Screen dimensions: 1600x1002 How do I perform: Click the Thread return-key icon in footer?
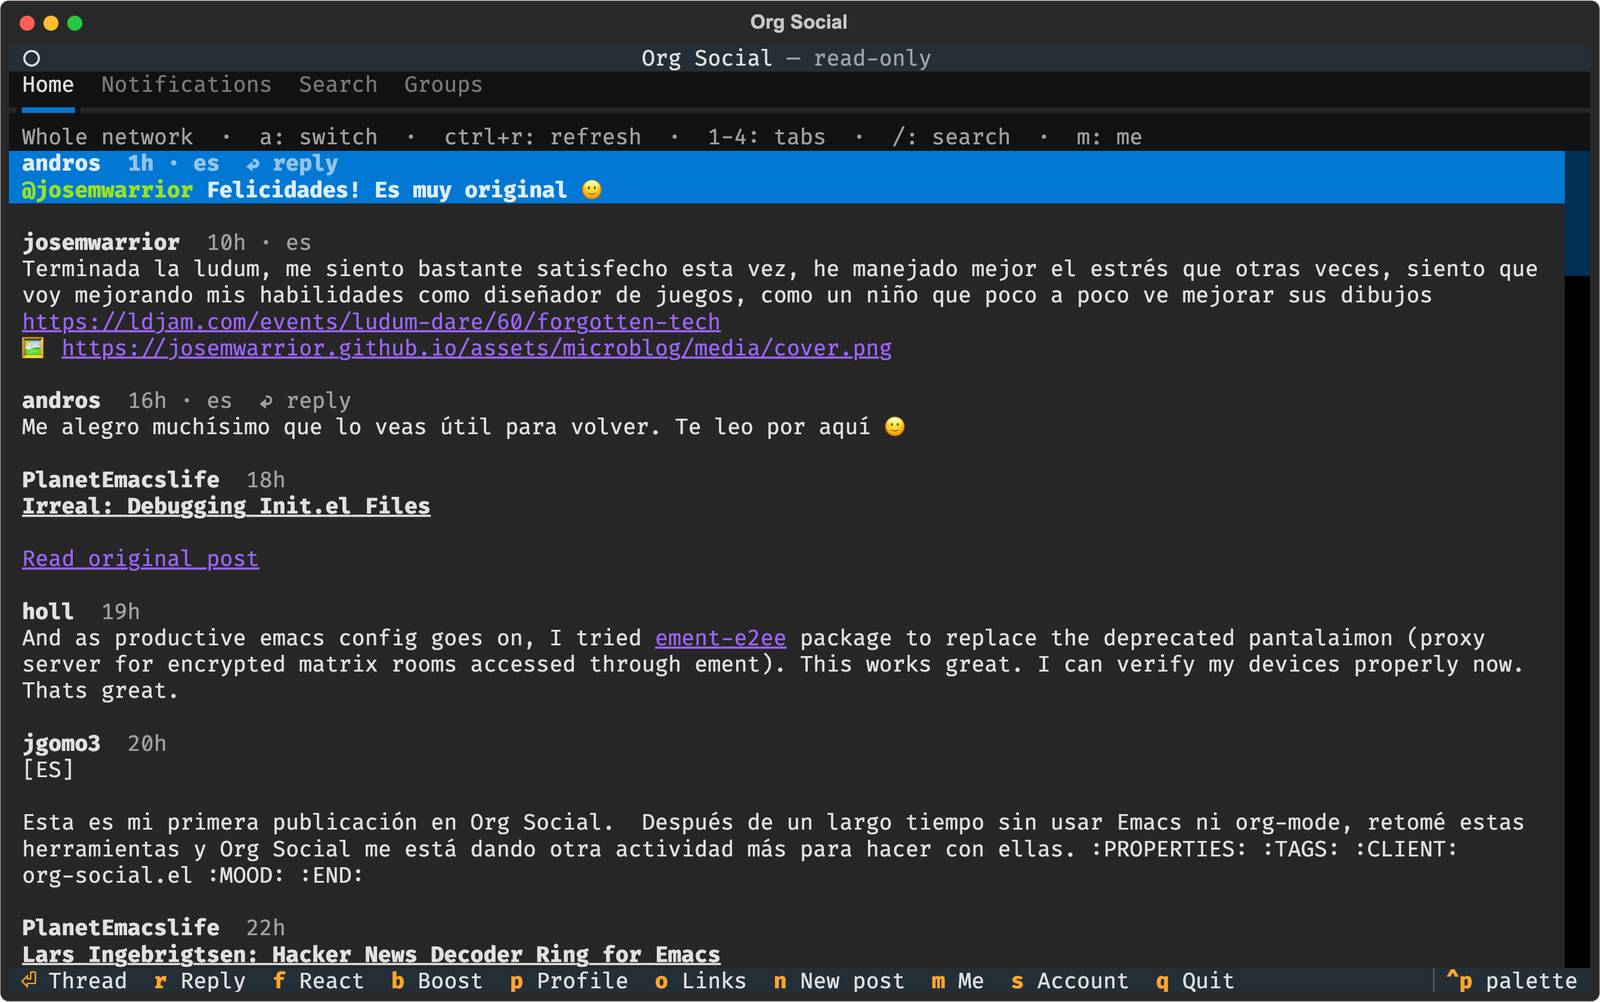[x=30, y=981]
